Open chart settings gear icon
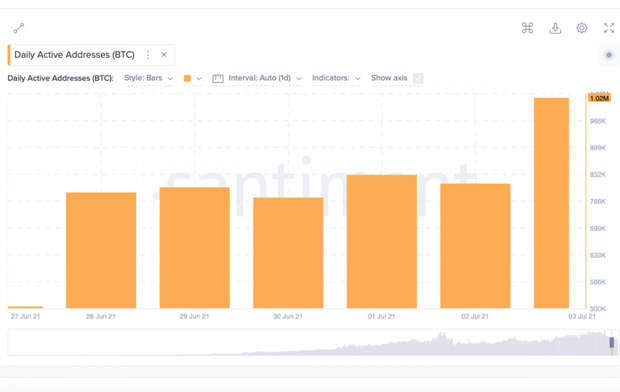The height and width of the screenshot is (392, 620). coord(582,28)
